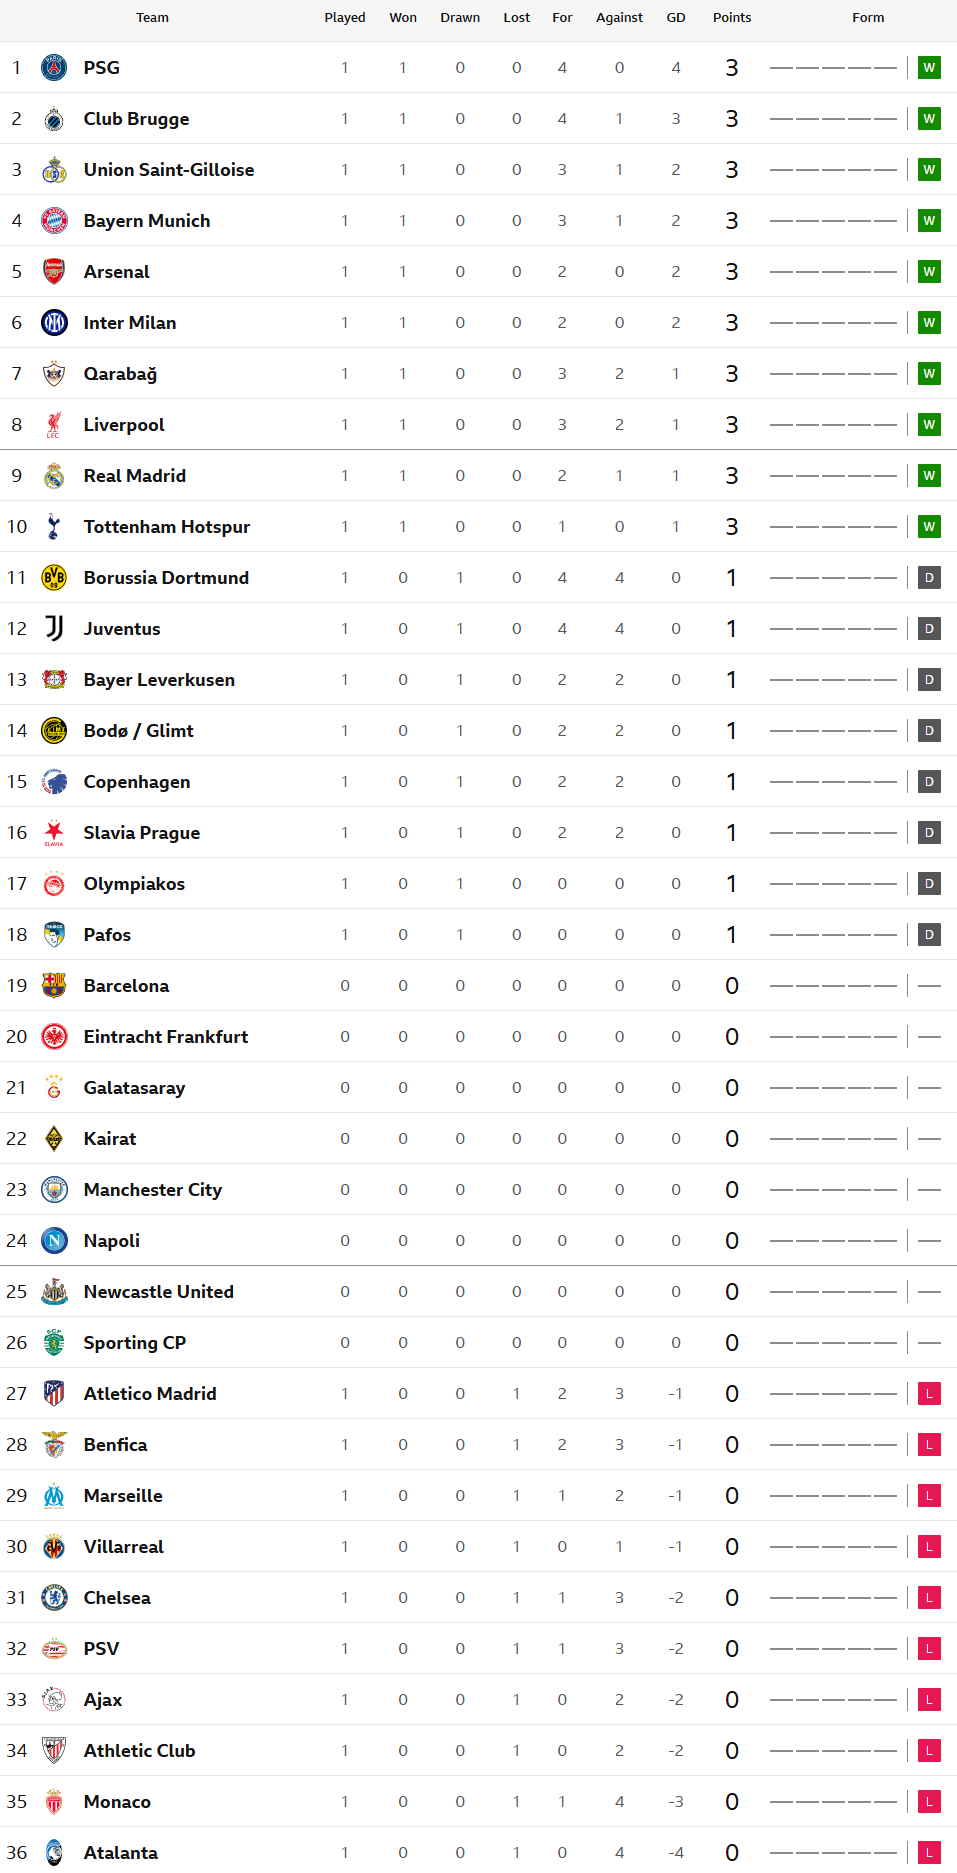Click the Arsenal cannon badge icon
Screen dimensions: 957x1873
coord(54,272)
